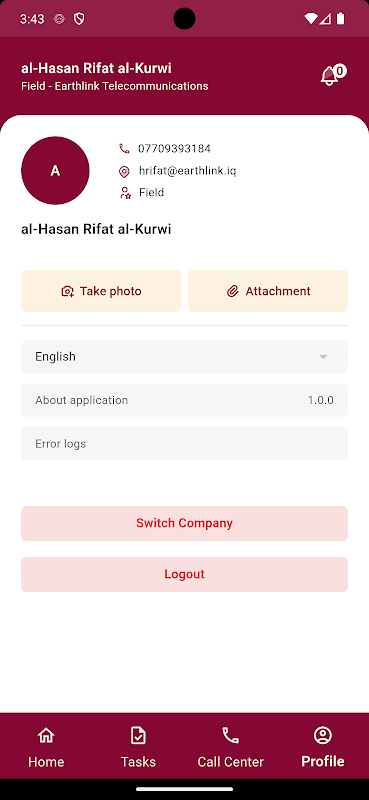
Task: Click the language dropdown arrow
Action: (323, 357)
